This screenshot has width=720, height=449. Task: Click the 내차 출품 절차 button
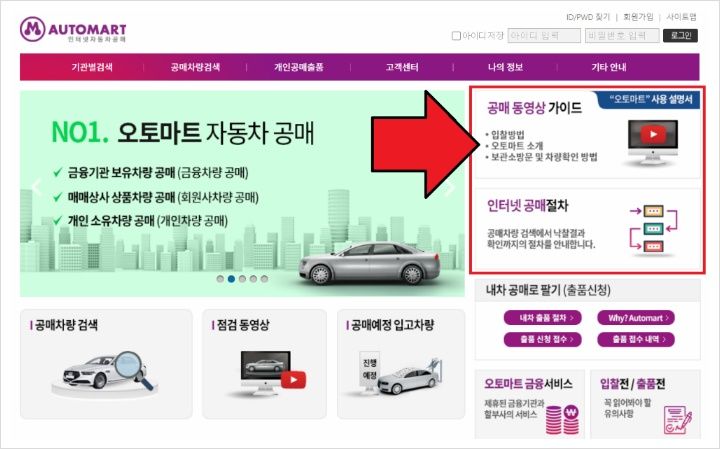point(543,317)
